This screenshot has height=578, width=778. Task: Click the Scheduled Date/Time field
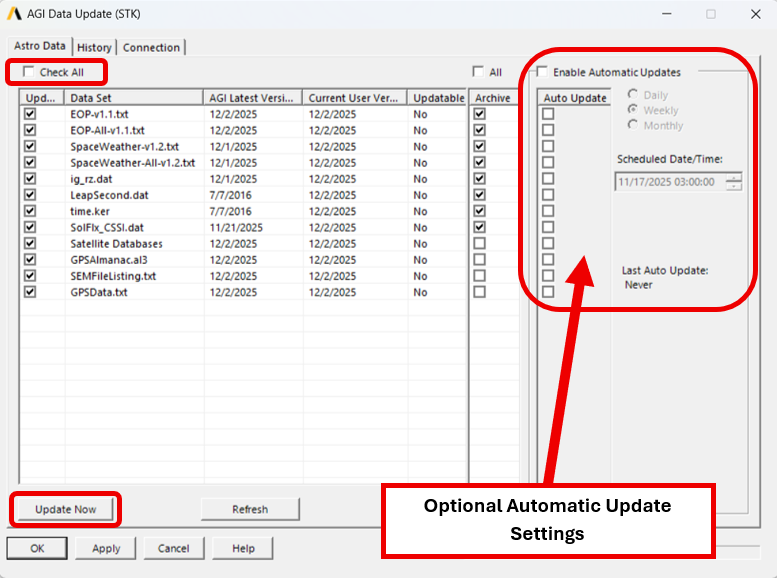[668, 182]
